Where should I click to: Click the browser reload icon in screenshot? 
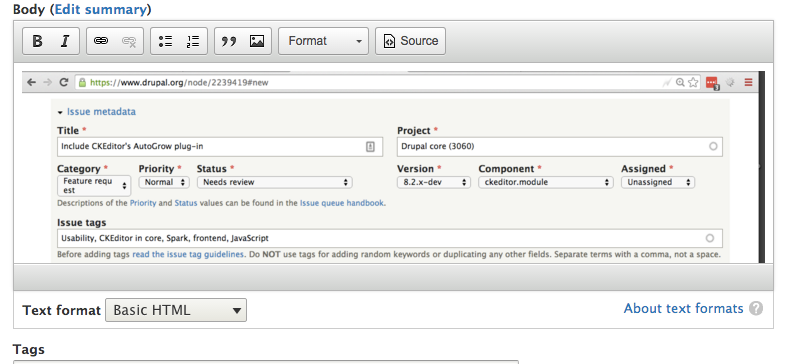click(63, 82)
